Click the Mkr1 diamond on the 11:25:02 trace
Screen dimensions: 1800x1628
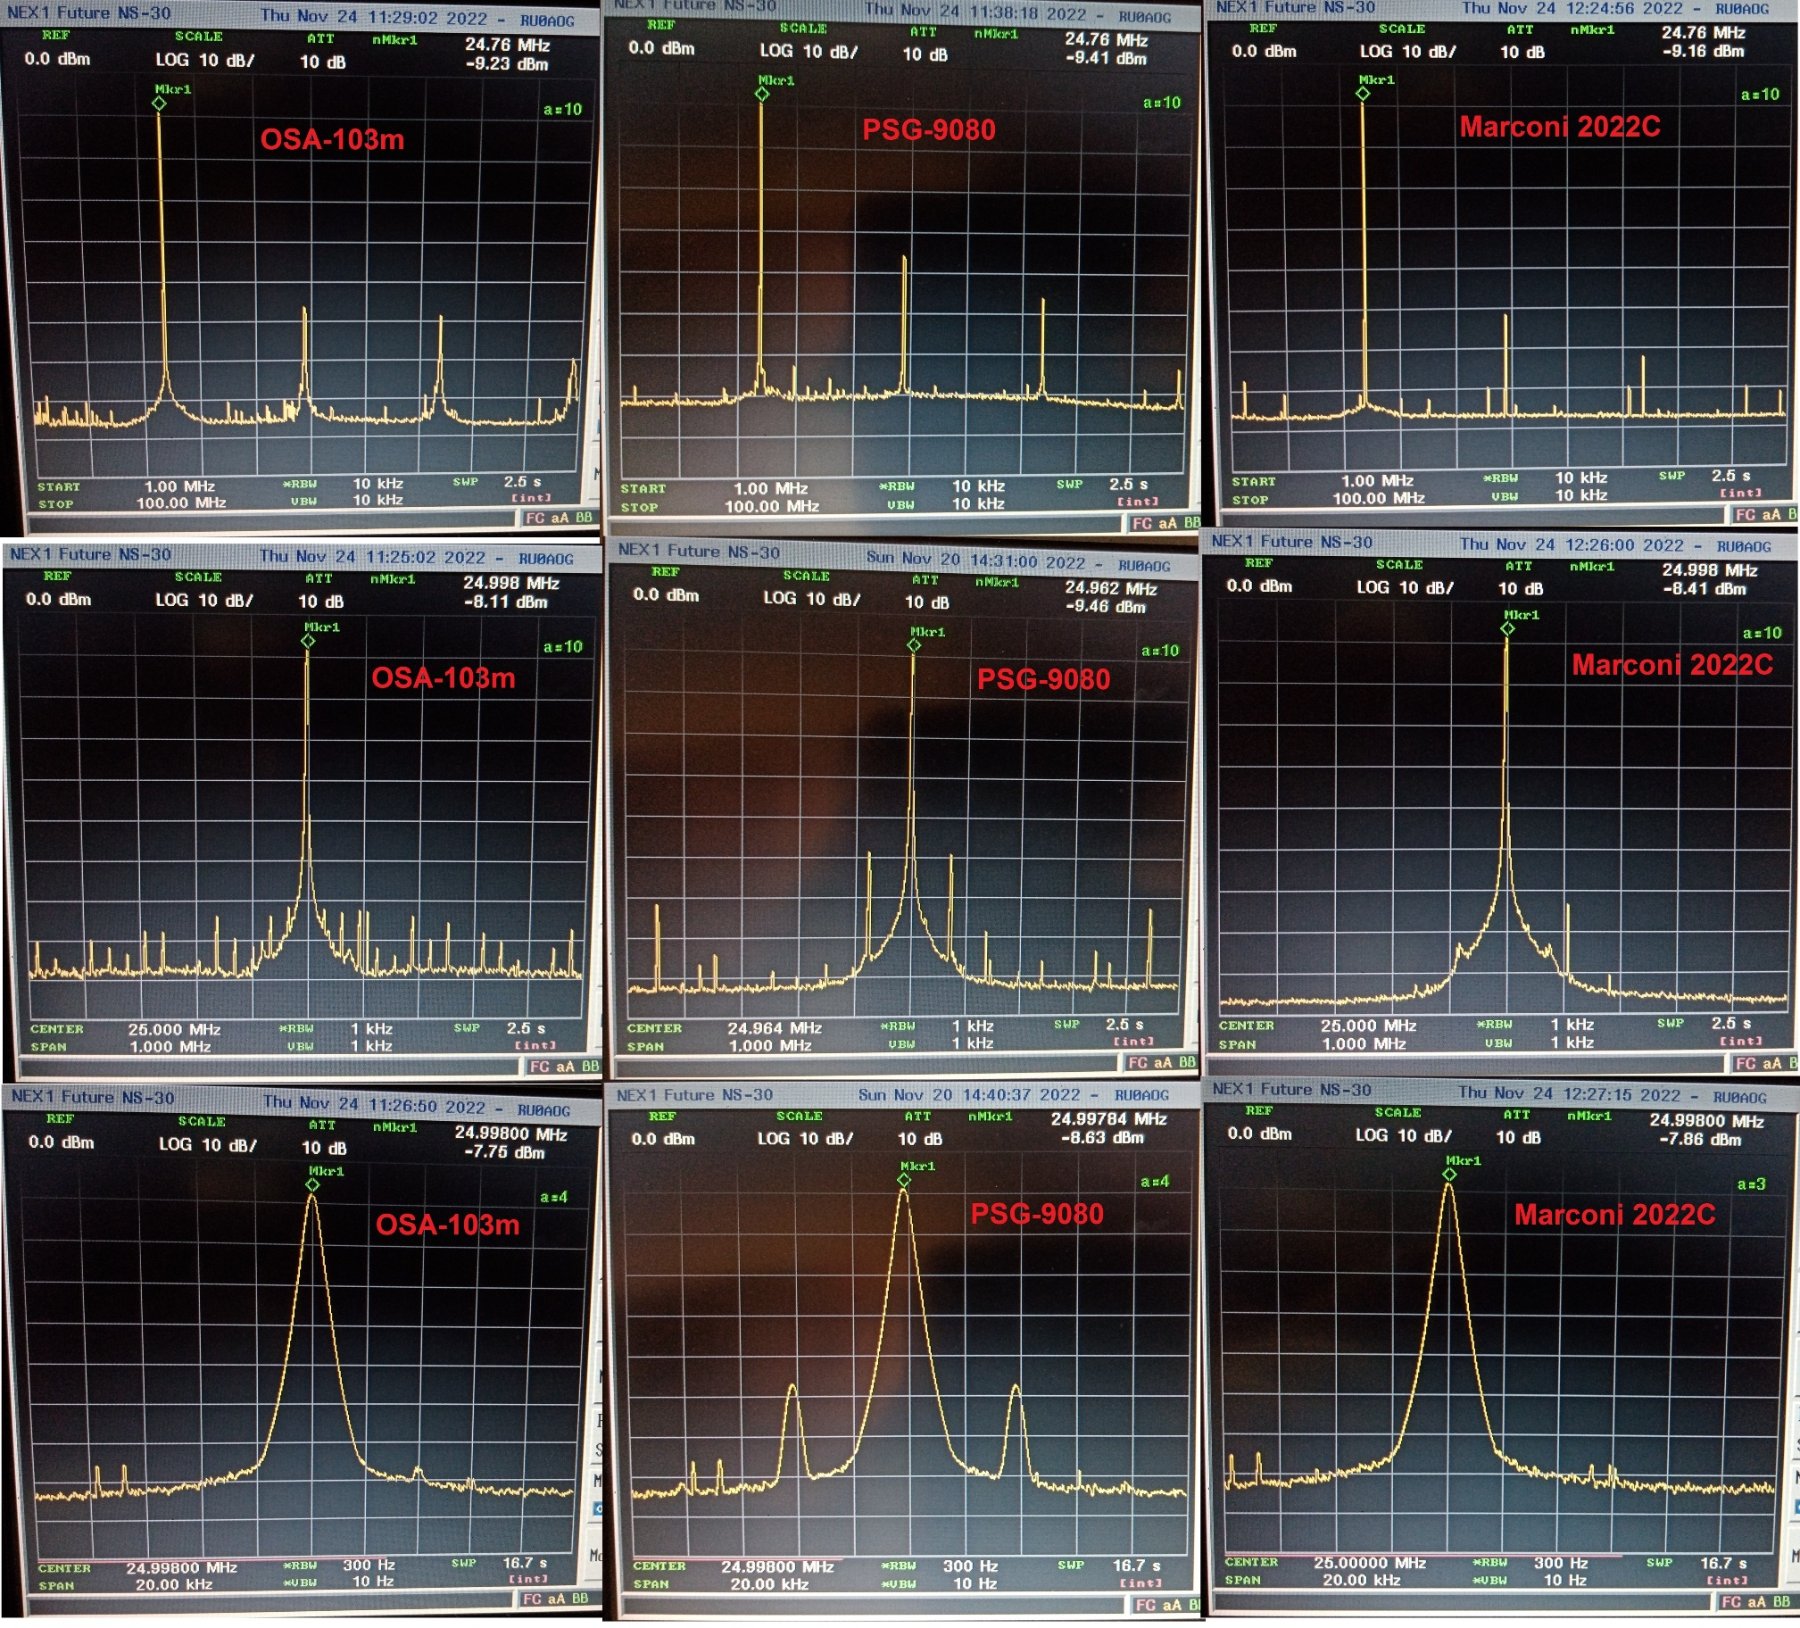point(307,641)
